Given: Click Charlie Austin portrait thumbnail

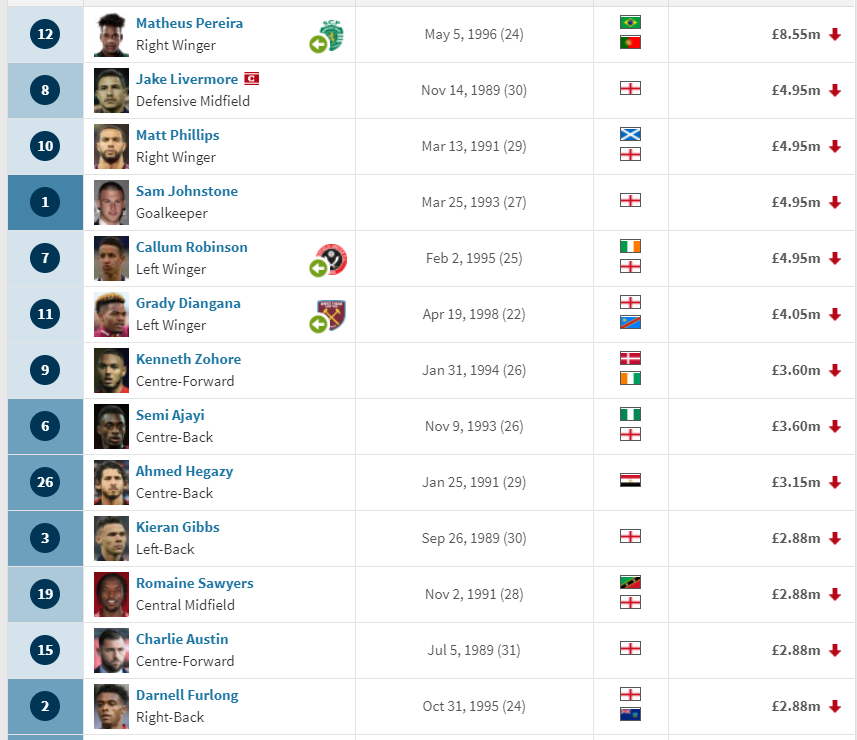Looking at the screenshot, I should 111,651.
